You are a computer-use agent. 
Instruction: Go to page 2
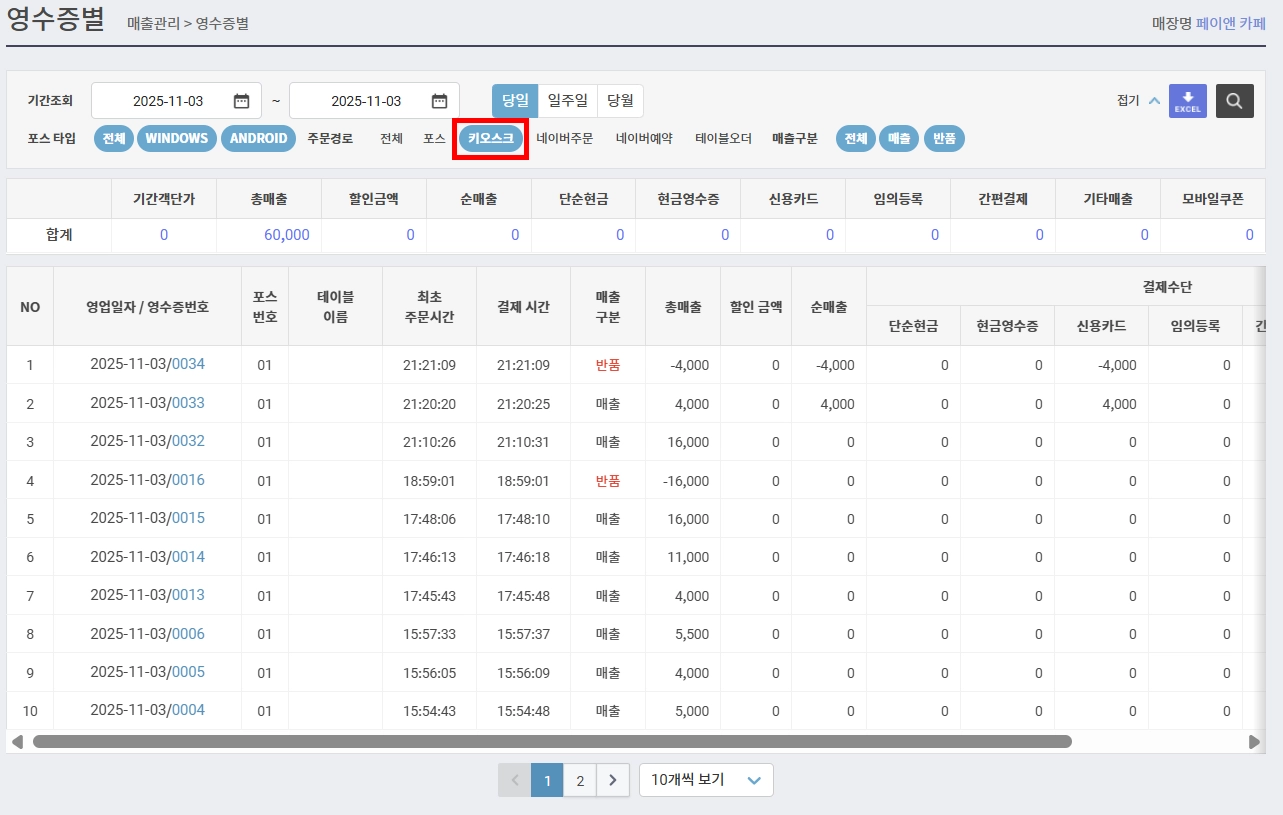click(580, 780)
